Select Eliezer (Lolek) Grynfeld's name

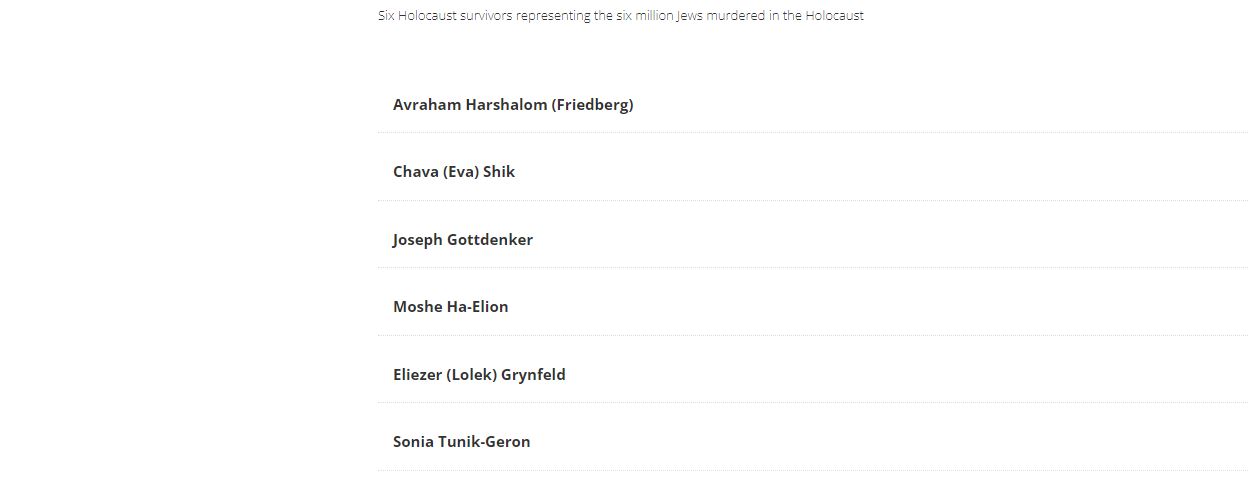point(479,375)
